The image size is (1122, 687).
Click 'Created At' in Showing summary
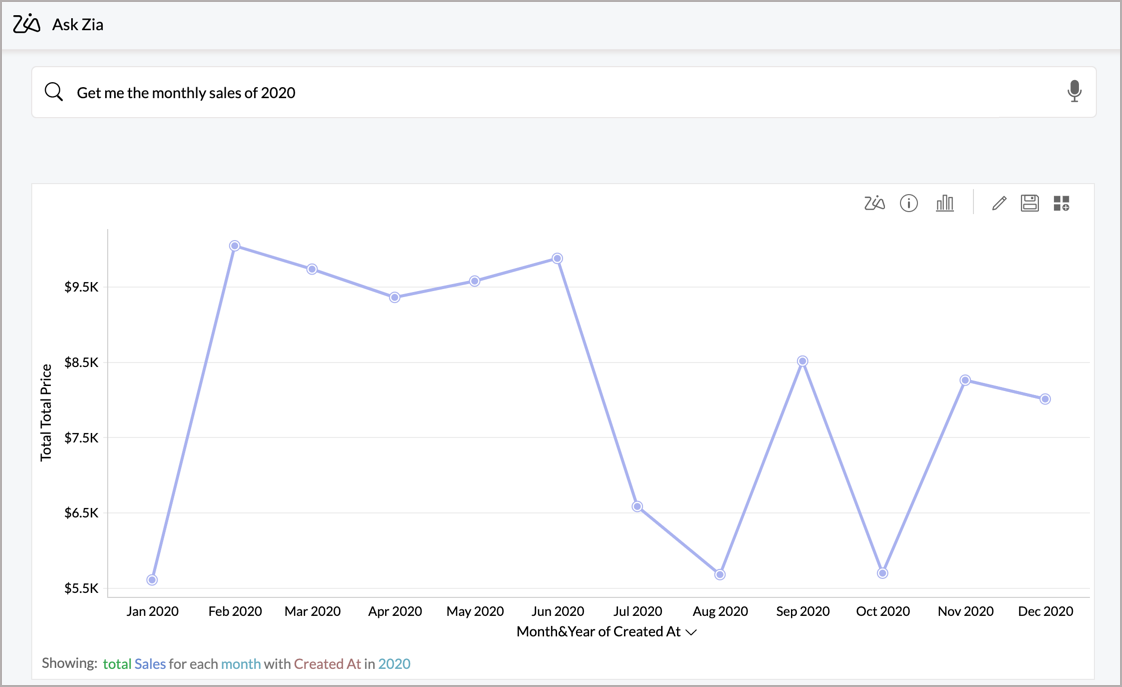327,664
